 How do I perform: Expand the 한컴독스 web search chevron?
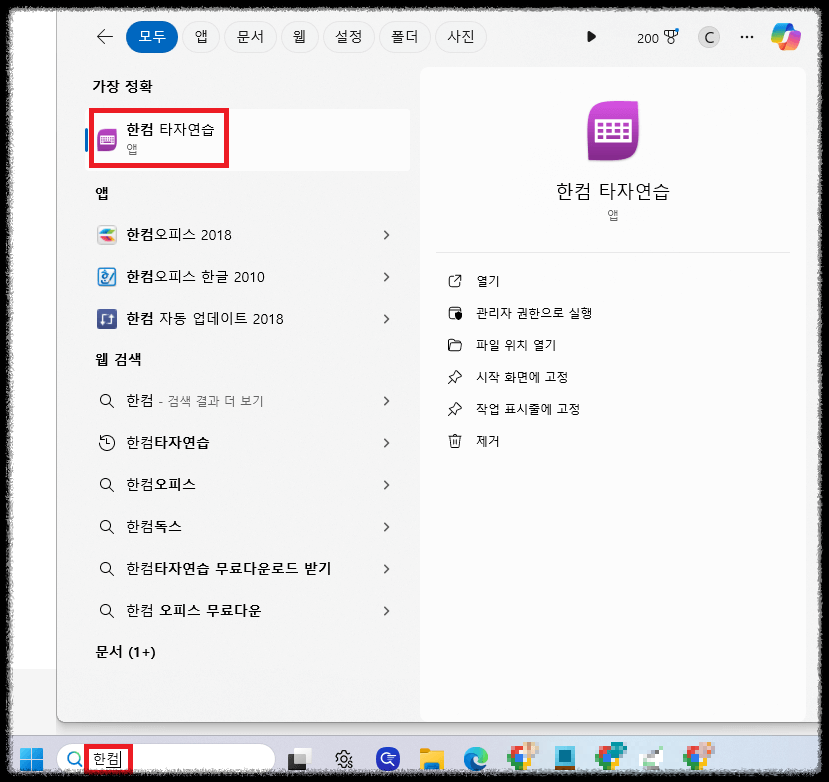tap(387, 527)
